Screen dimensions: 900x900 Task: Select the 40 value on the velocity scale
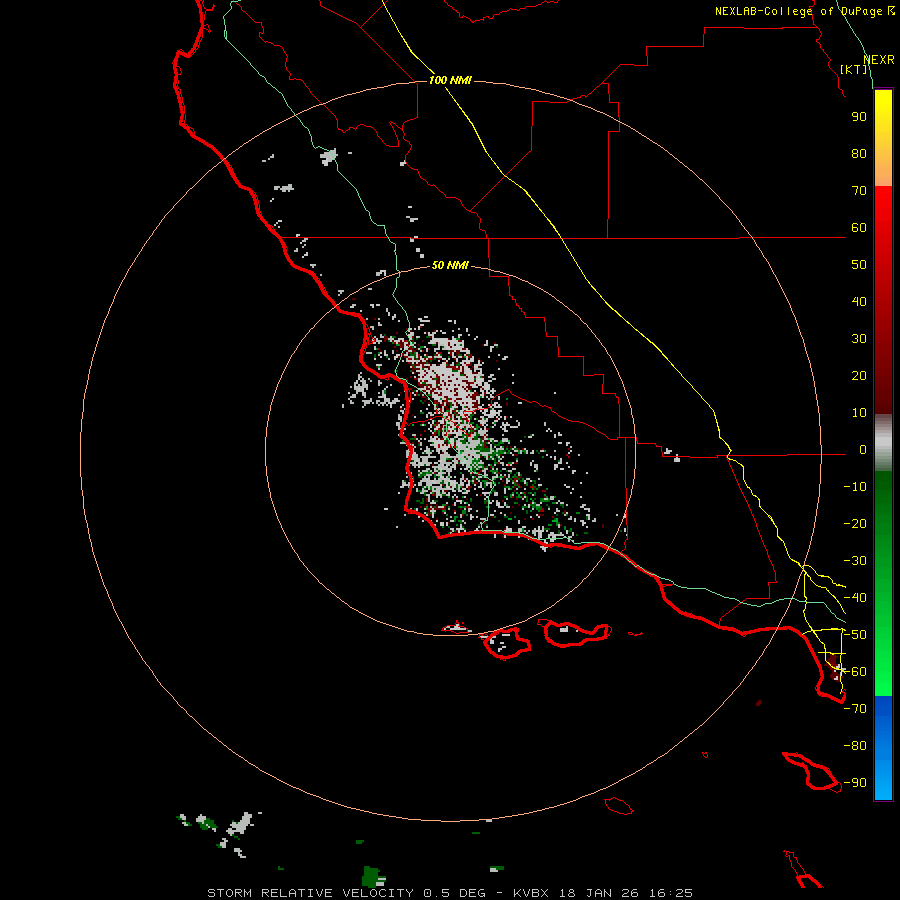tap(859, 302)
